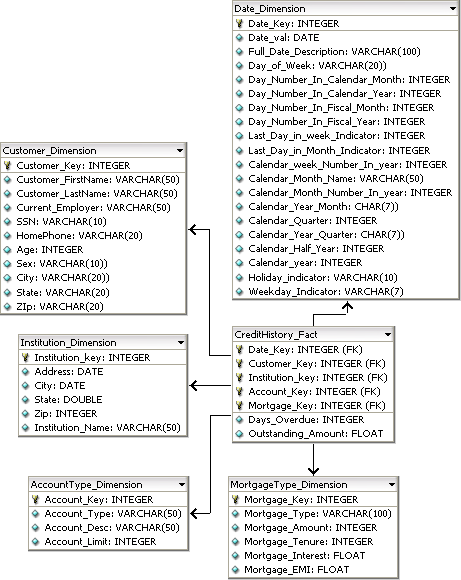Click the diamond icon beside Holiday_indicator column
This screenshot has height=580, width=461.
pos(239,277)
